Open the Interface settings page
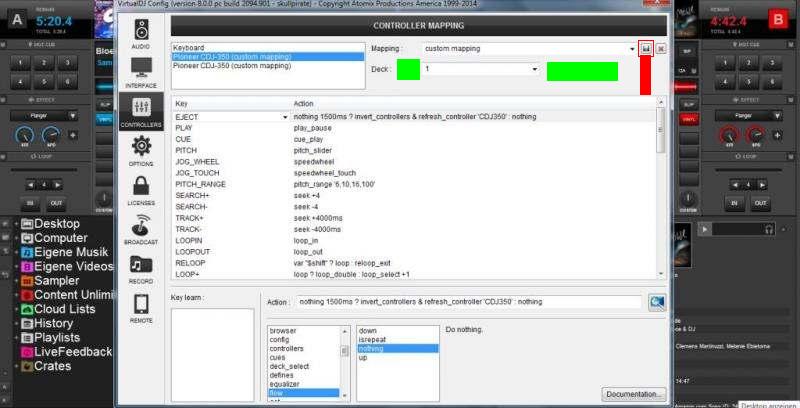Screen dimensions: 800x408 (x=141, y=73)
